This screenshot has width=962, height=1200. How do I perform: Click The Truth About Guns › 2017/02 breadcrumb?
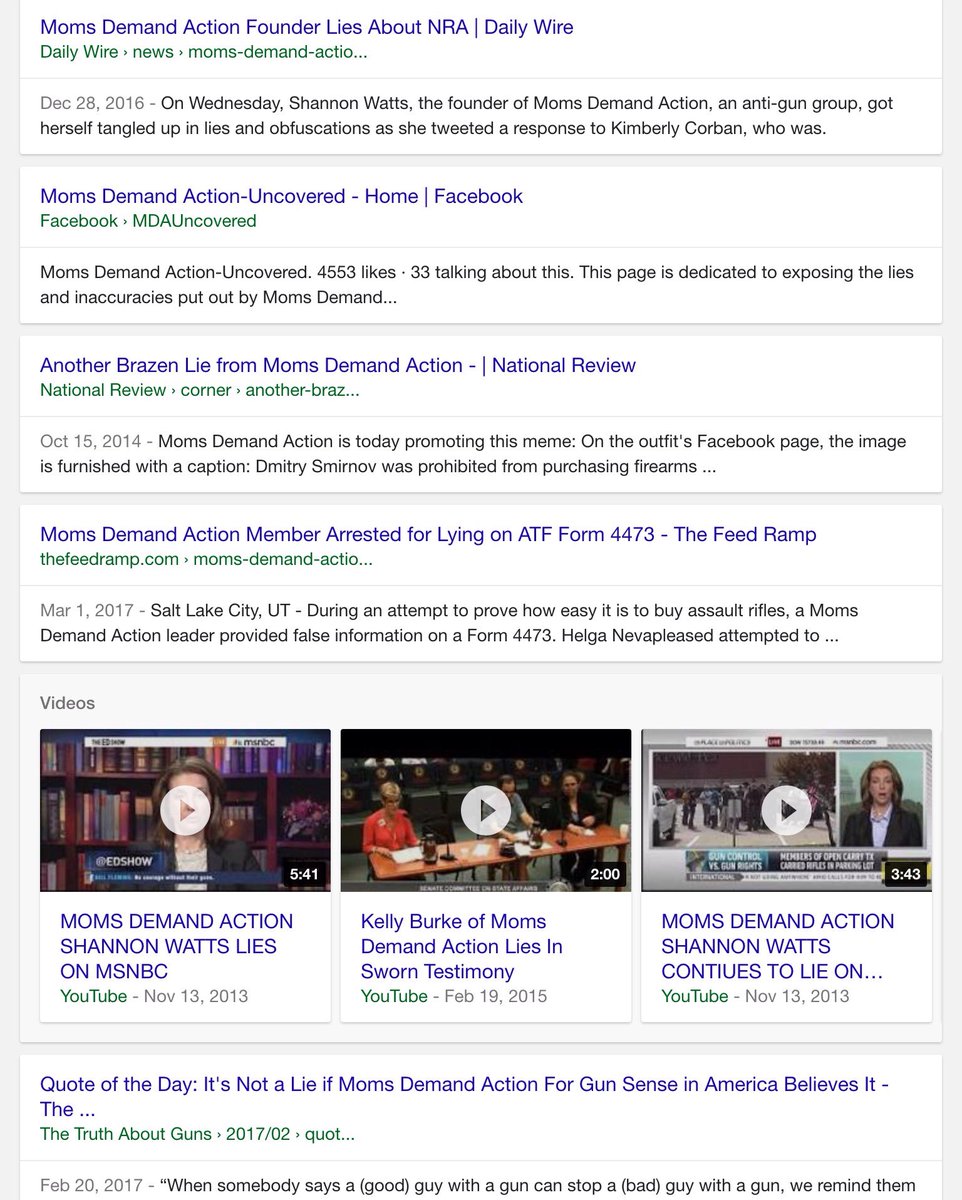pyautogui.click(x=197, y=1134)
